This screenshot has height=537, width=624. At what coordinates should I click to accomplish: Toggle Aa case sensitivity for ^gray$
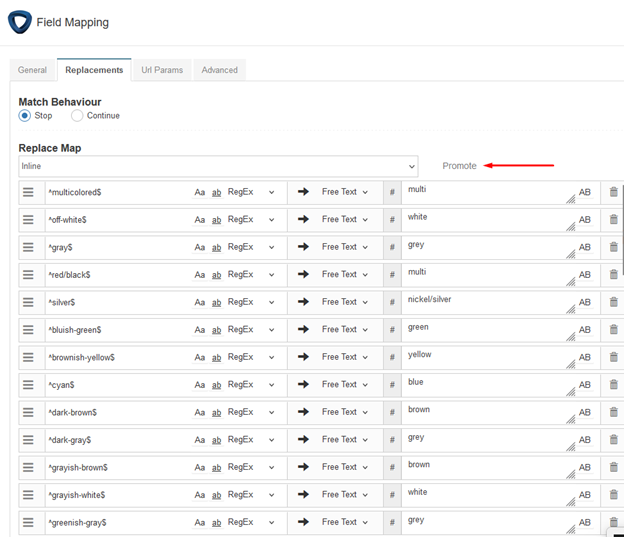pos(200,247)
